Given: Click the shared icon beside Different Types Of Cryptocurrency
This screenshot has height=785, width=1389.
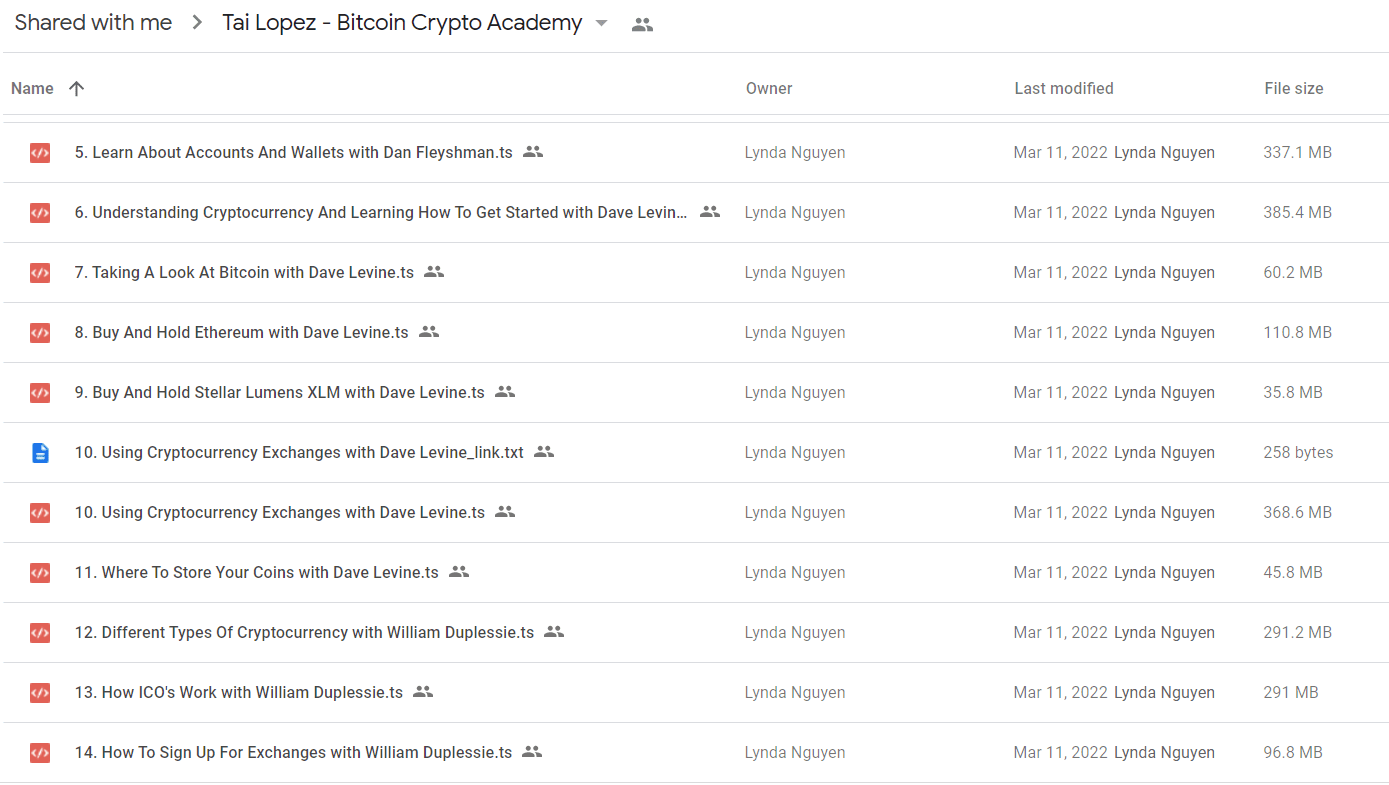Looking at the screenshot, I should 554,632.
